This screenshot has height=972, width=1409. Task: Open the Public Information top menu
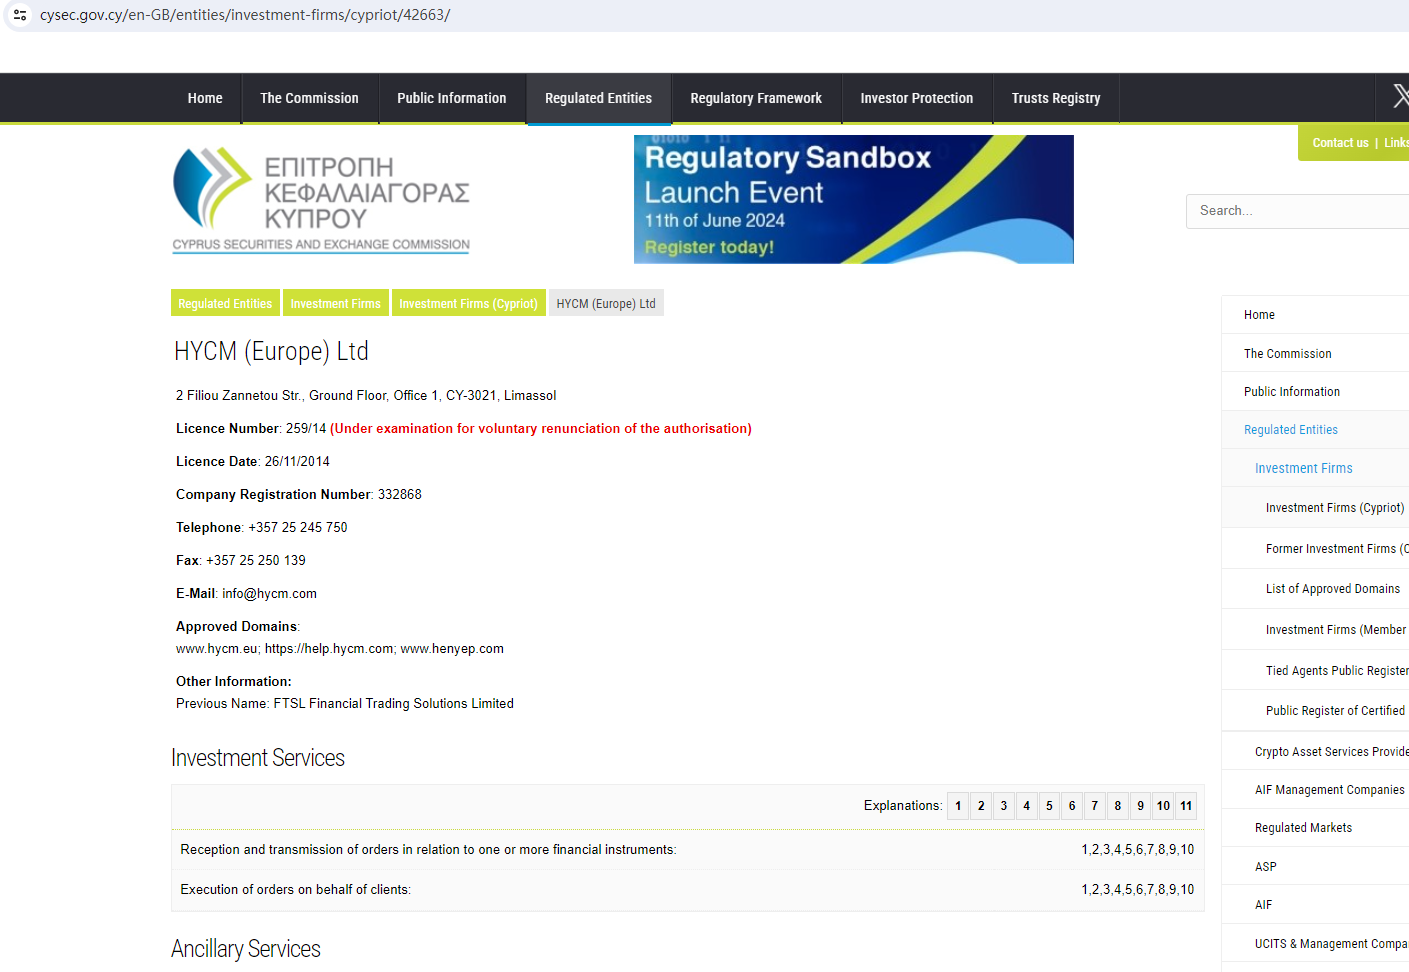pyautogui.click(x=451, y=98)
